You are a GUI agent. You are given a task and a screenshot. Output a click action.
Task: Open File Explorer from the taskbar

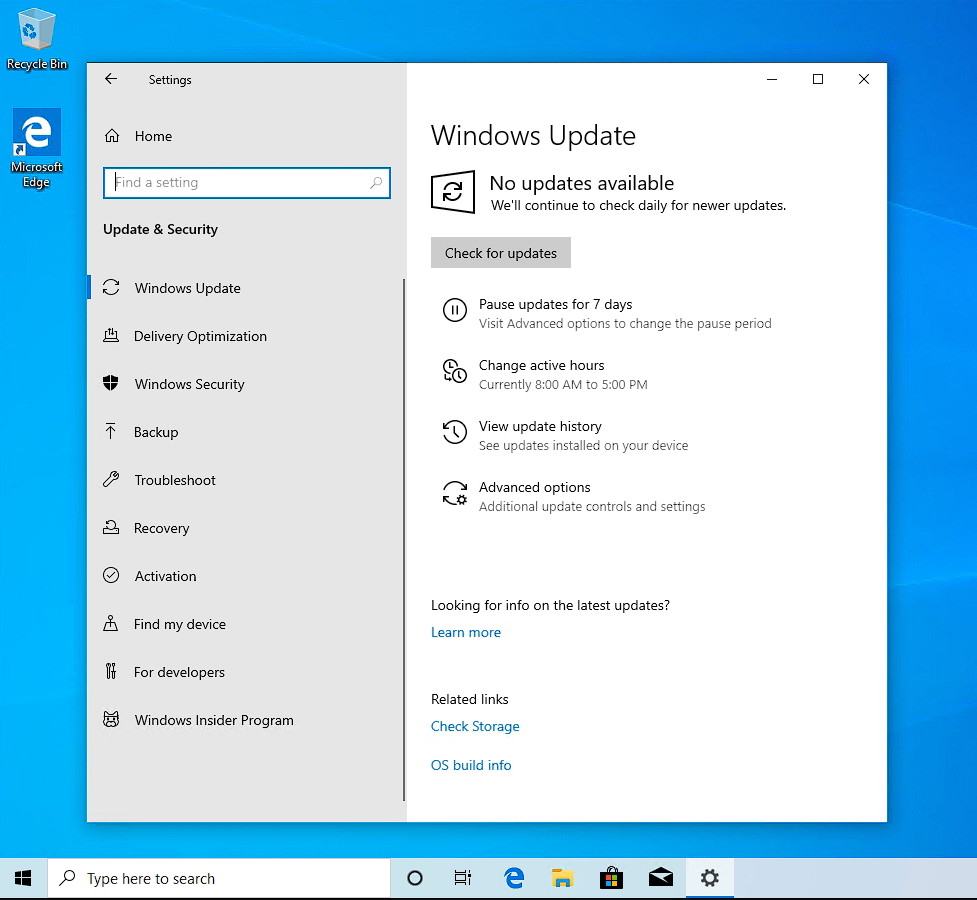(563, 878)
